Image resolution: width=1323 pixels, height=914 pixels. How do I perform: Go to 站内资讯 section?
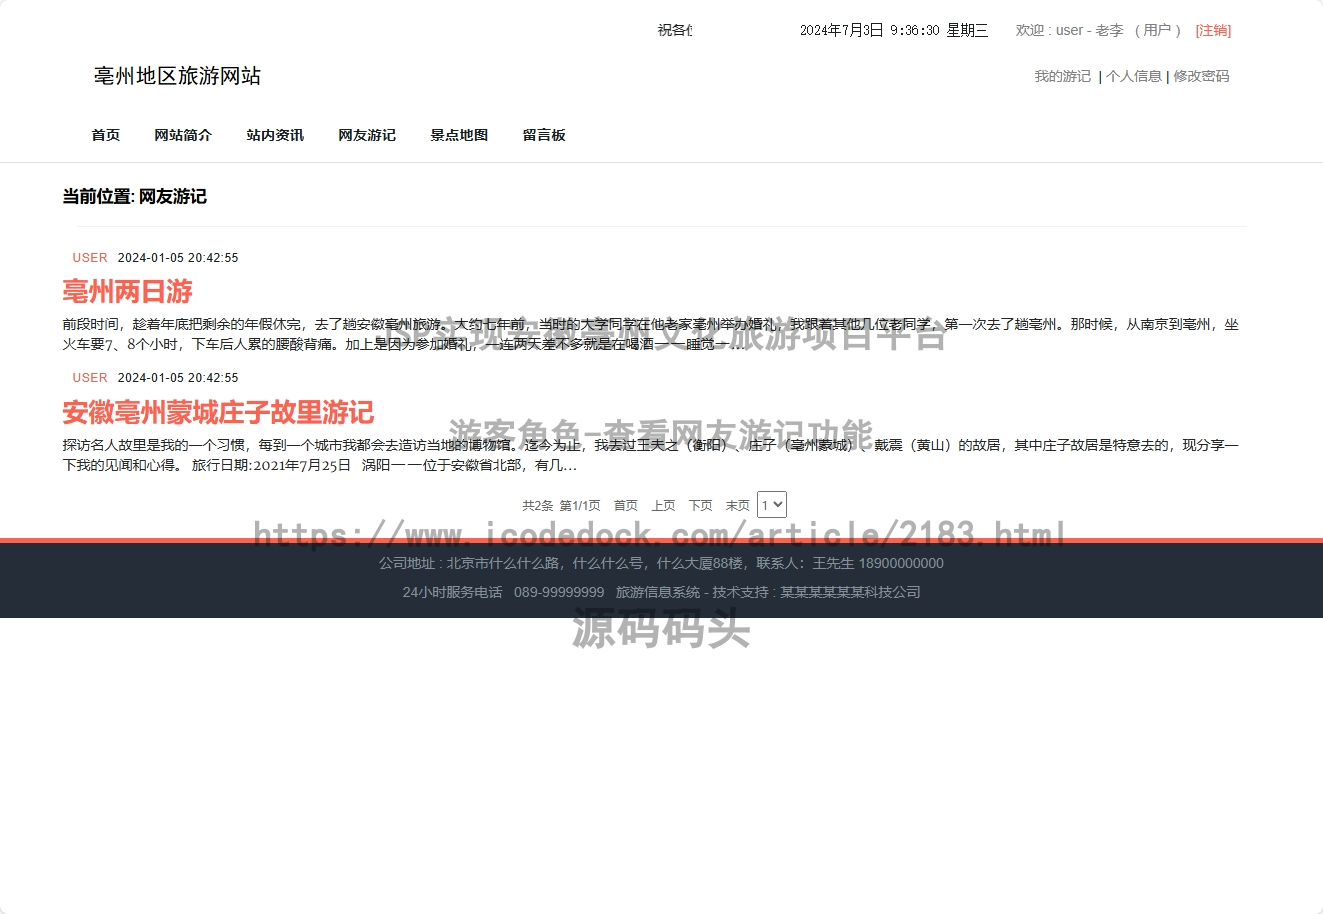(275, 135)
